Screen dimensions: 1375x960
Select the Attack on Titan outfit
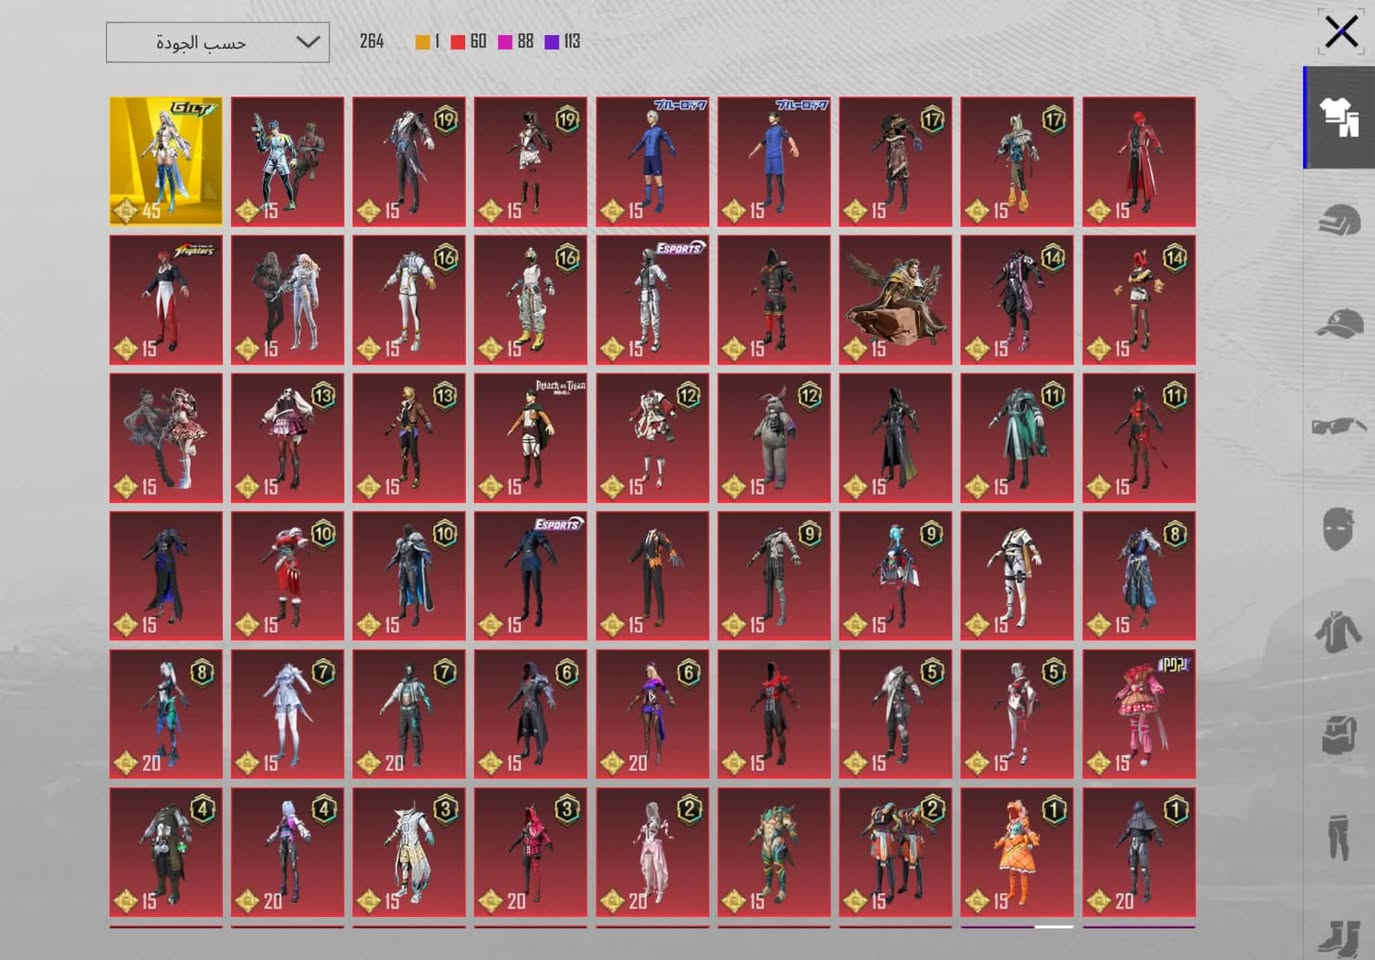[x=531, y=438]
